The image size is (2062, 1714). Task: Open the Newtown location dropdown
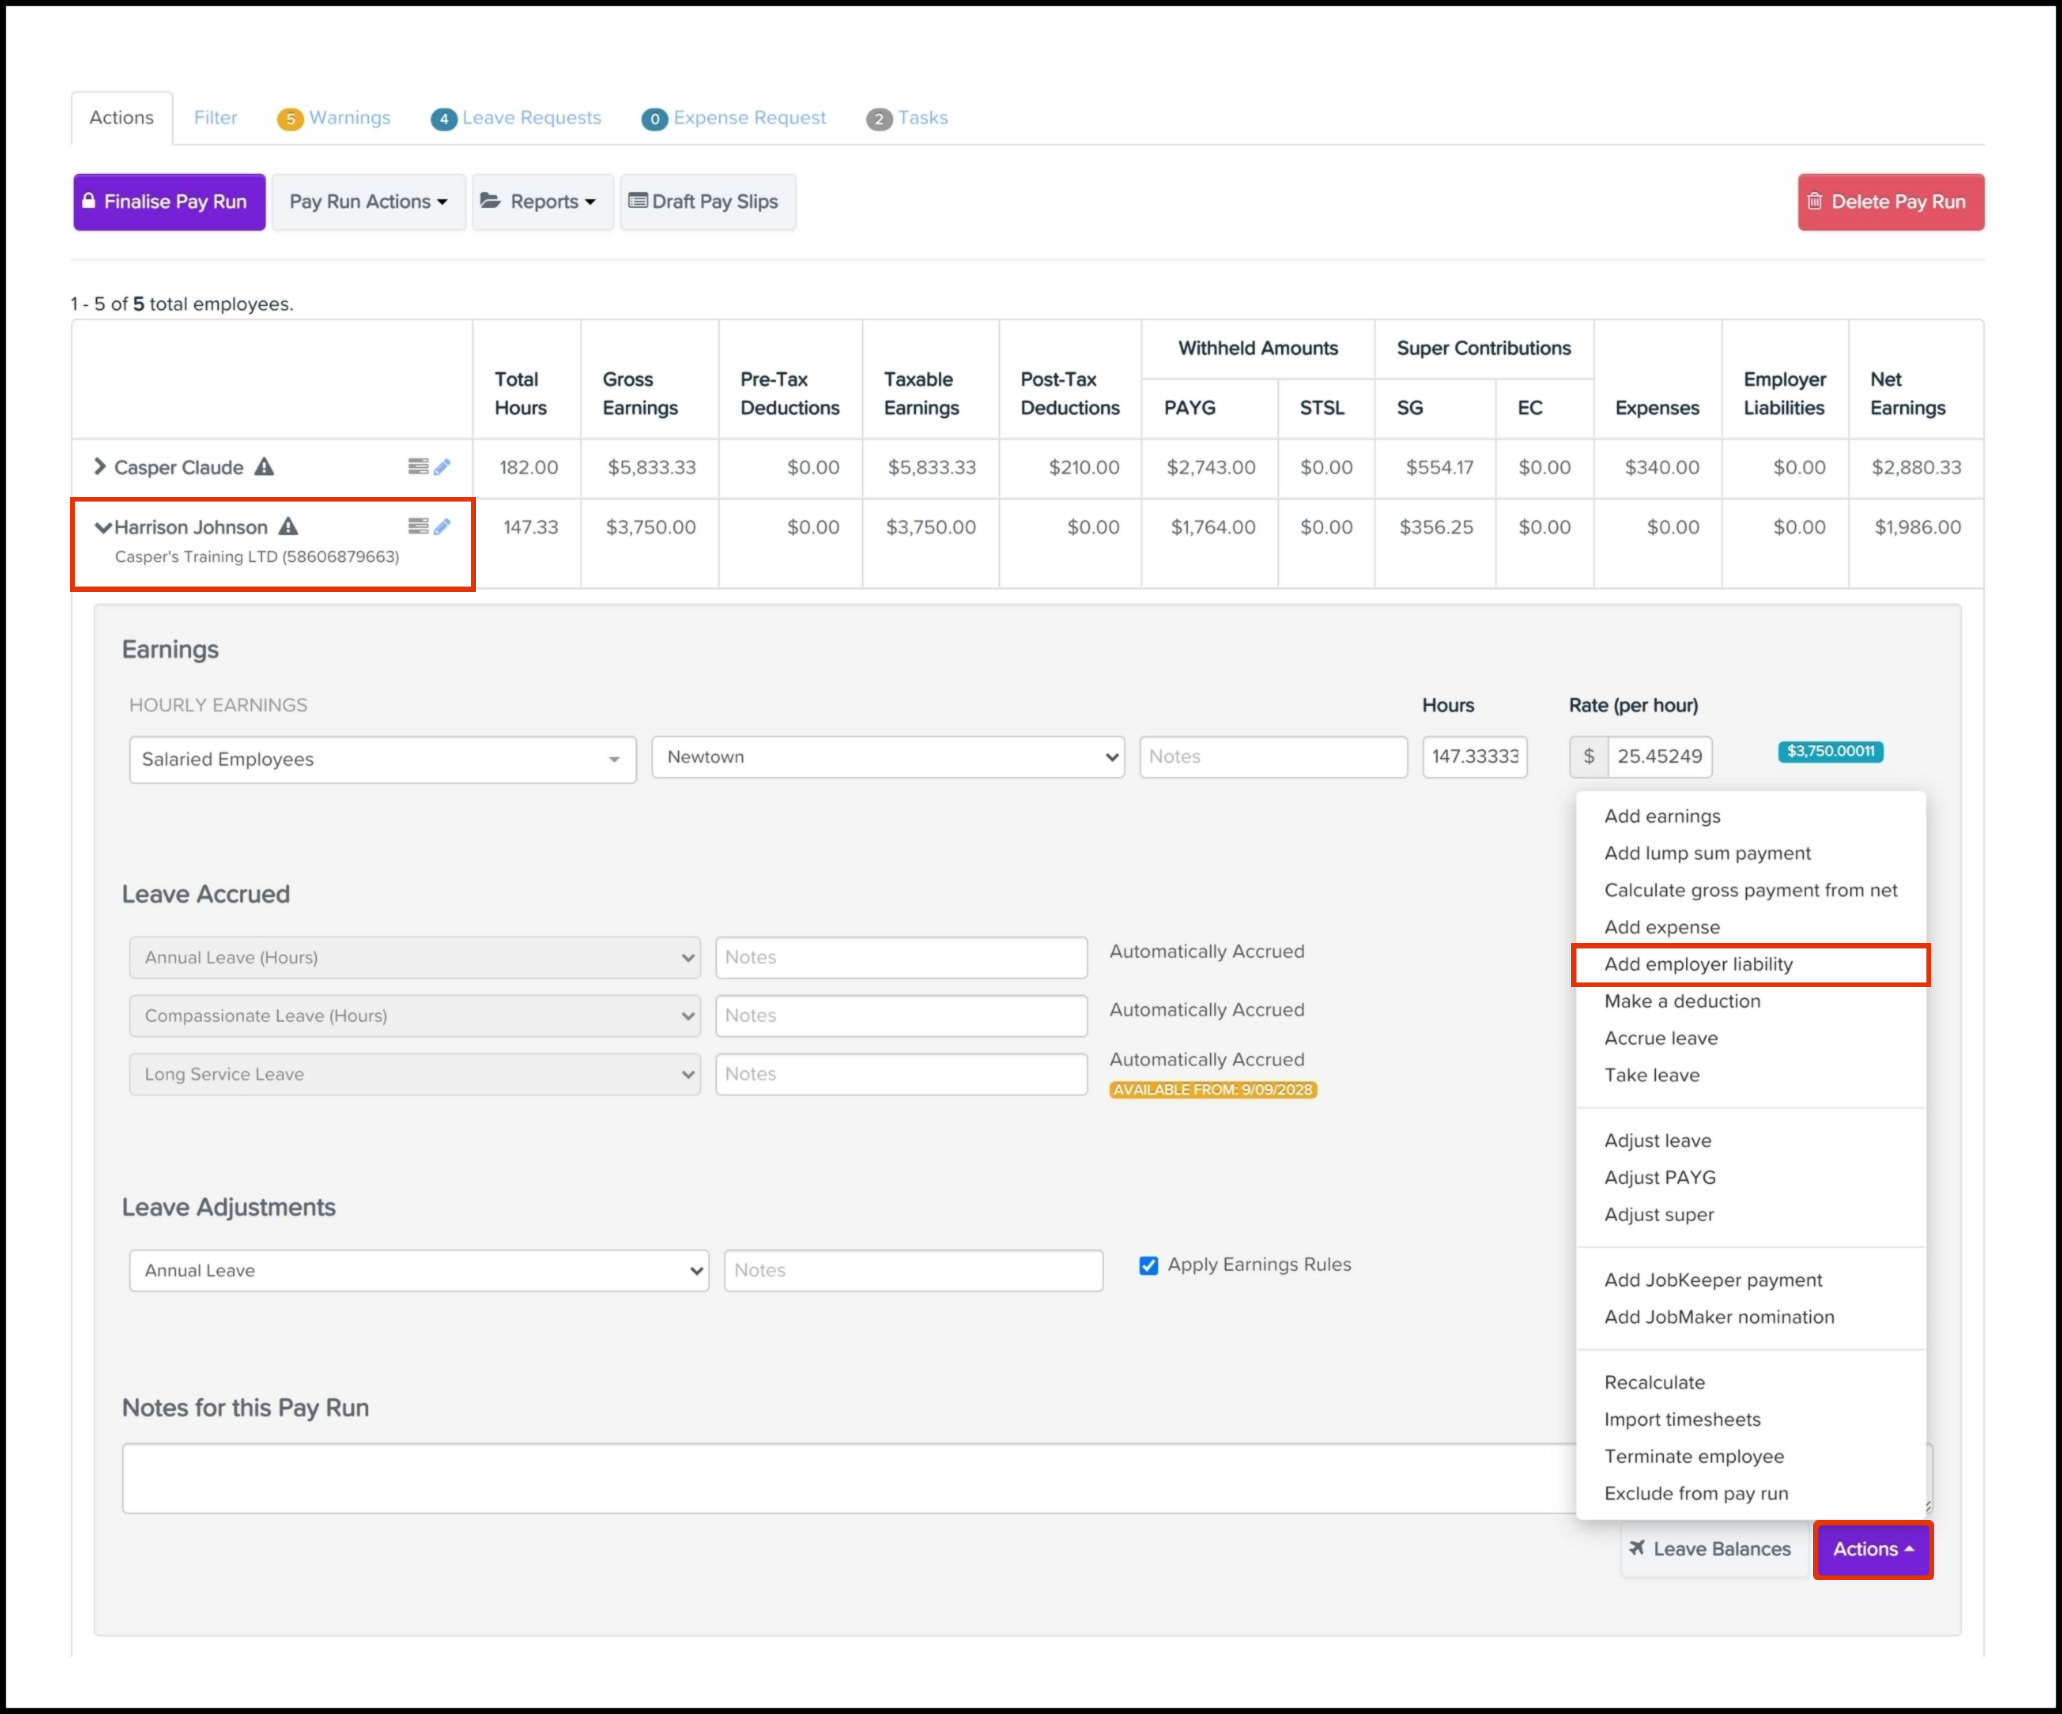point(887,757)
